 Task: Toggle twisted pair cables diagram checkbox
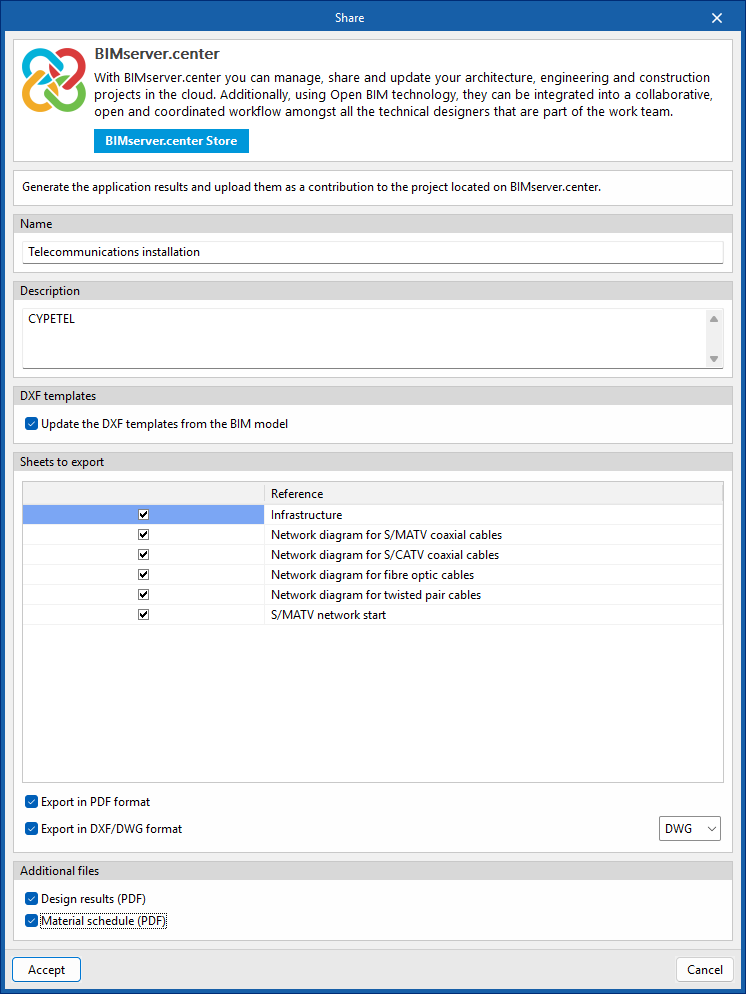pyautogui.click(x=144, y=595)
